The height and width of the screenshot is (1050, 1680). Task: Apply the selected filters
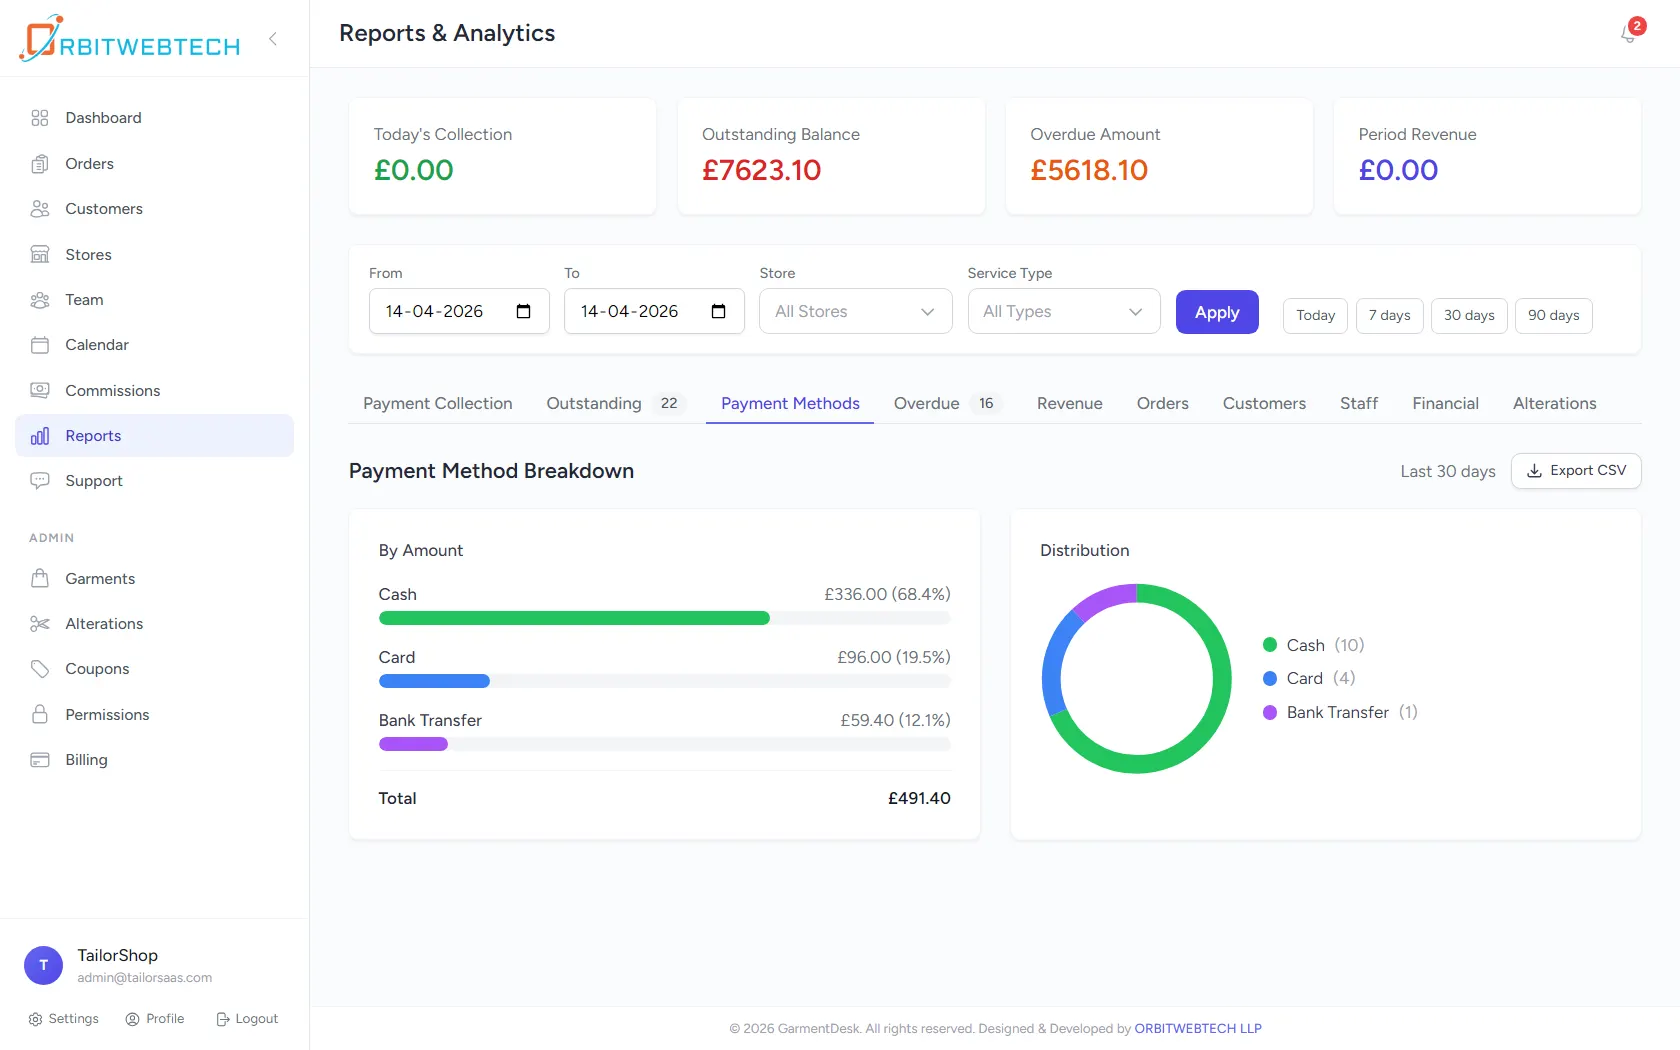(x=1217, y=312)
